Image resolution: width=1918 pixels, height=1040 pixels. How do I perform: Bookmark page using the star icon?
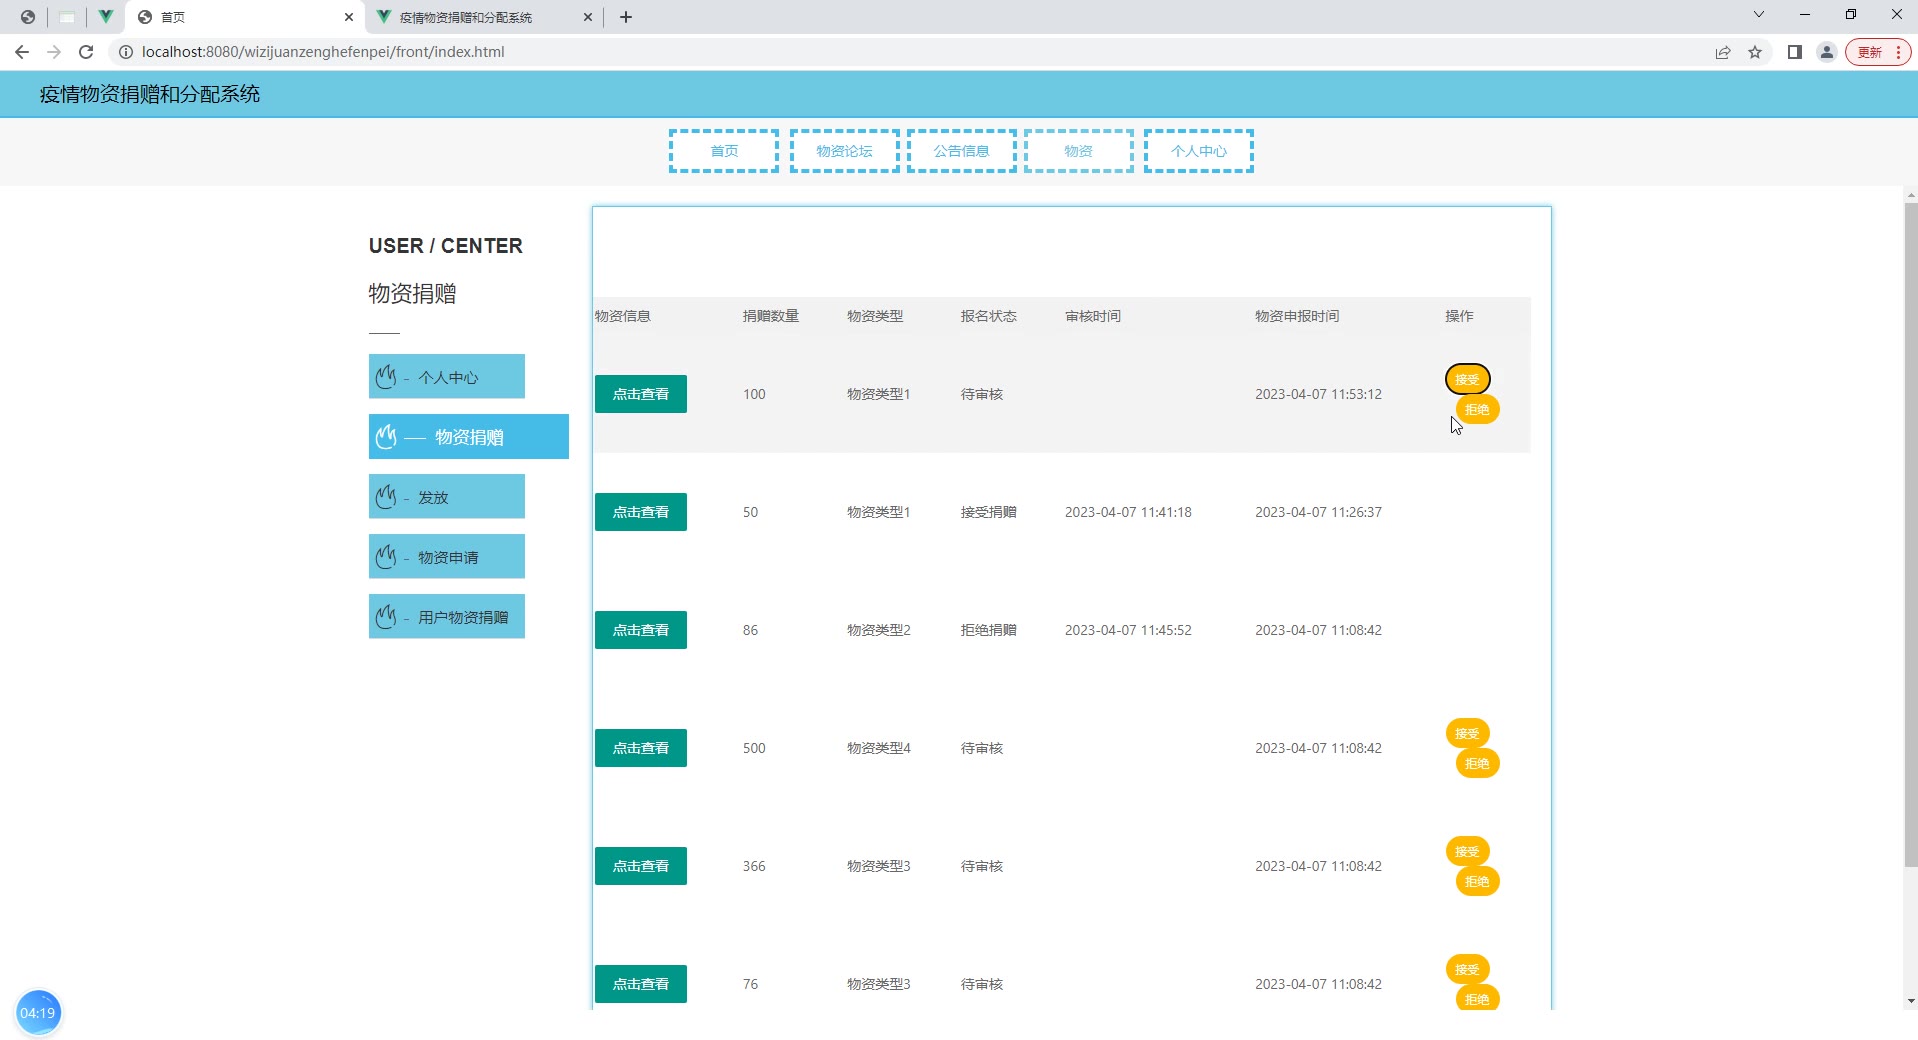[x=1755, y=52]
